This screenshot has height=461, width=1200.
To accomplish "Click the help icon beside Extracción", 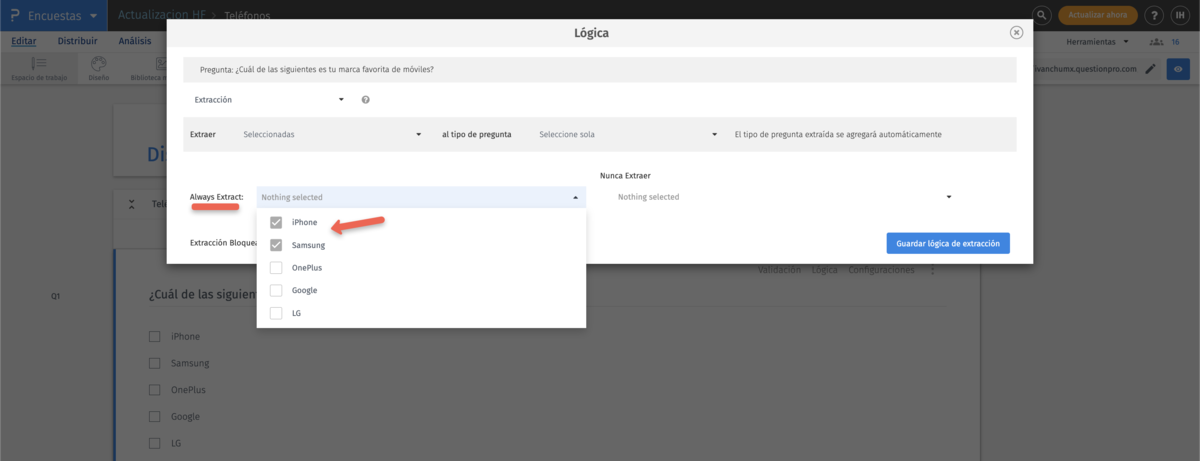I will pyautogui.click(x=366, y=100).
